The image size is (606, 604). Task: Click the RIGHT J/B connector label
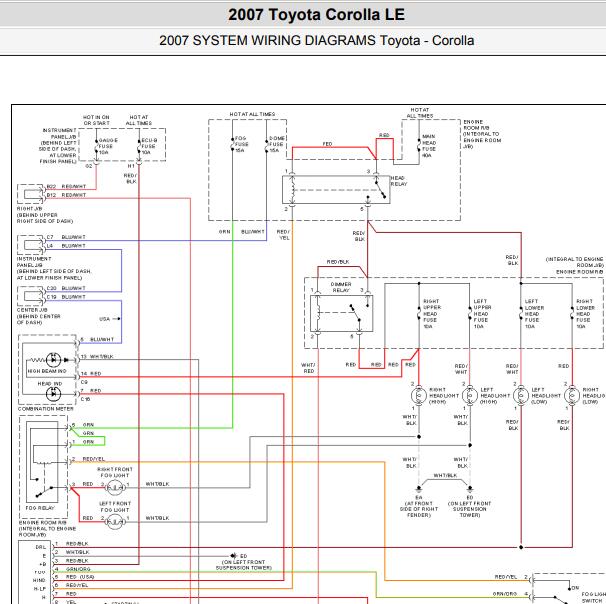44,215
